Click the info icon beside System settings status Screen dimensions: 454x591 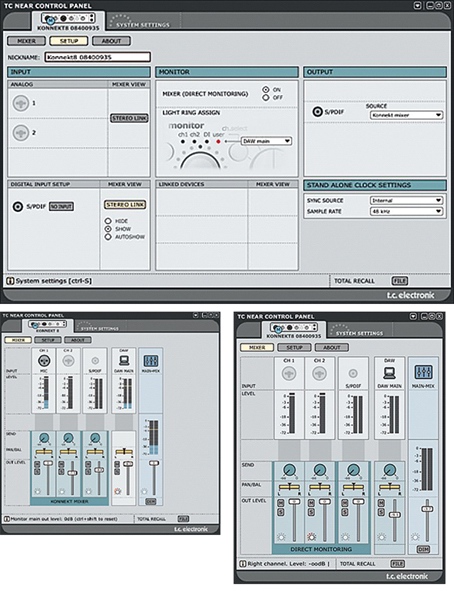point(10,281)
